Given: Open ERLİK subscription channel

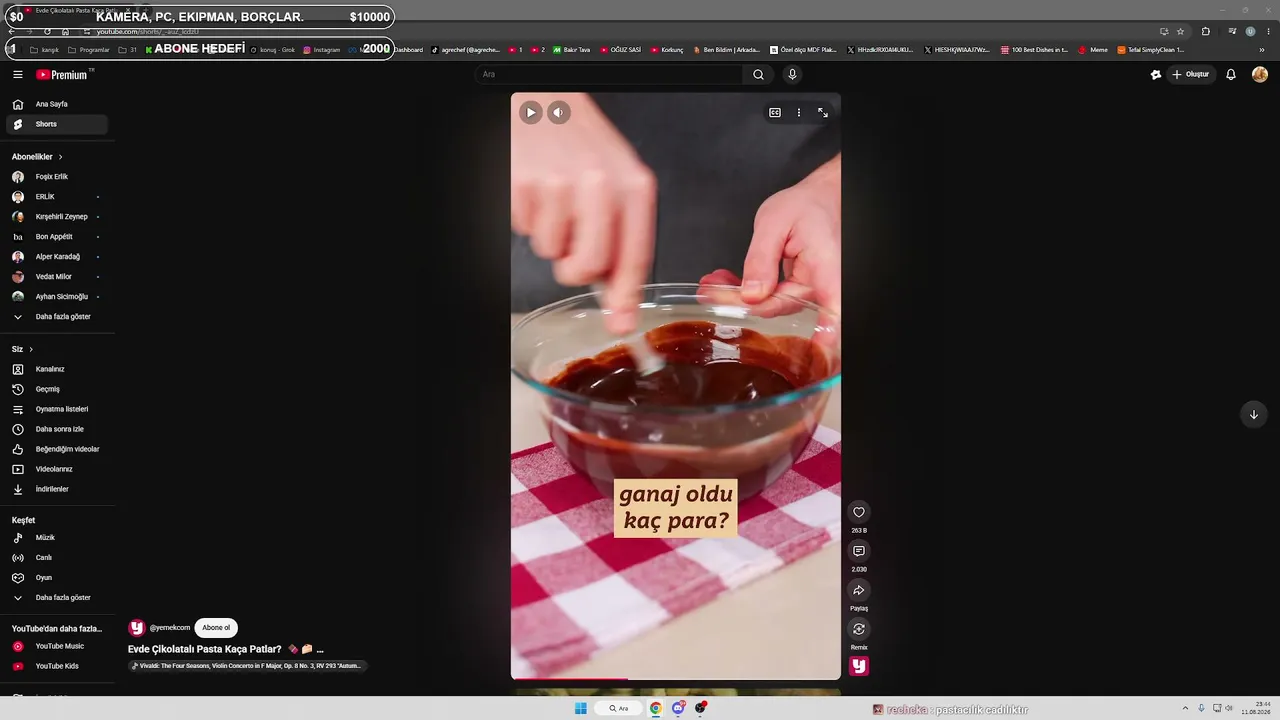Looking at the screenshot, I should point(58,197).
